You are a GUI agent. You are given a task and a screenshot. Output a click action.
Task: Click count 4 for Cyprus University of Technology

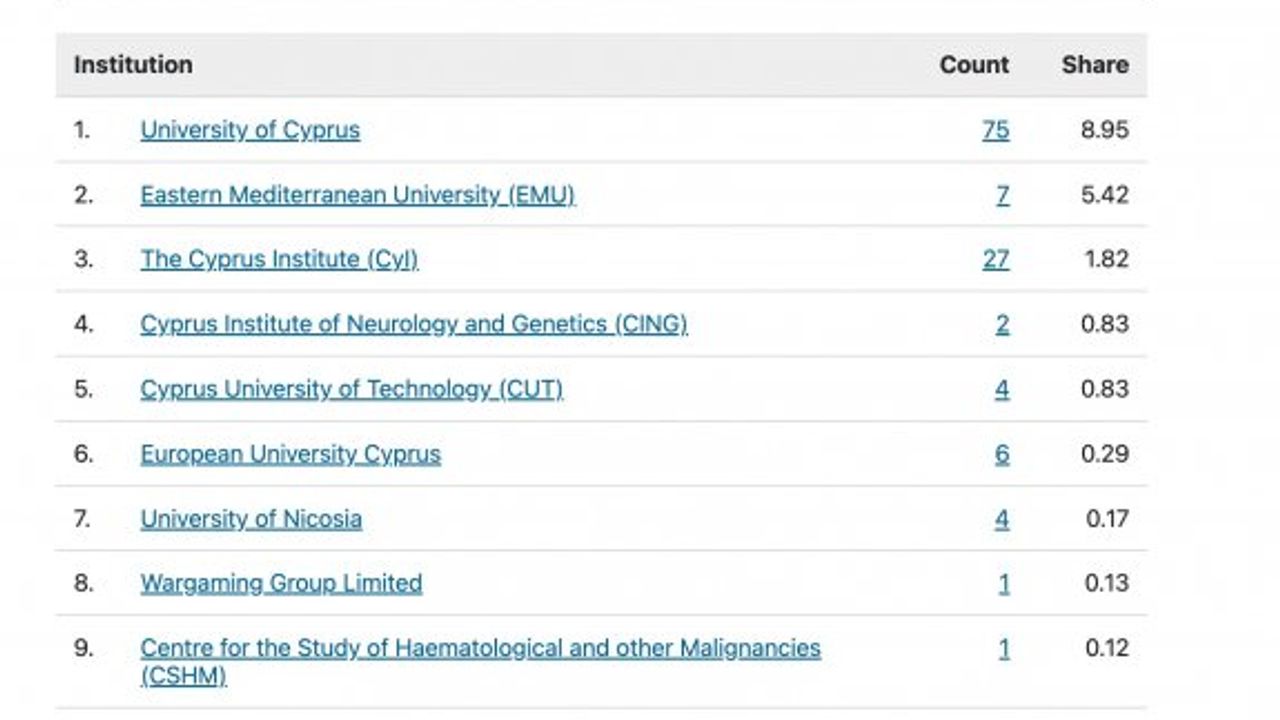click(x=1002, y=389)
